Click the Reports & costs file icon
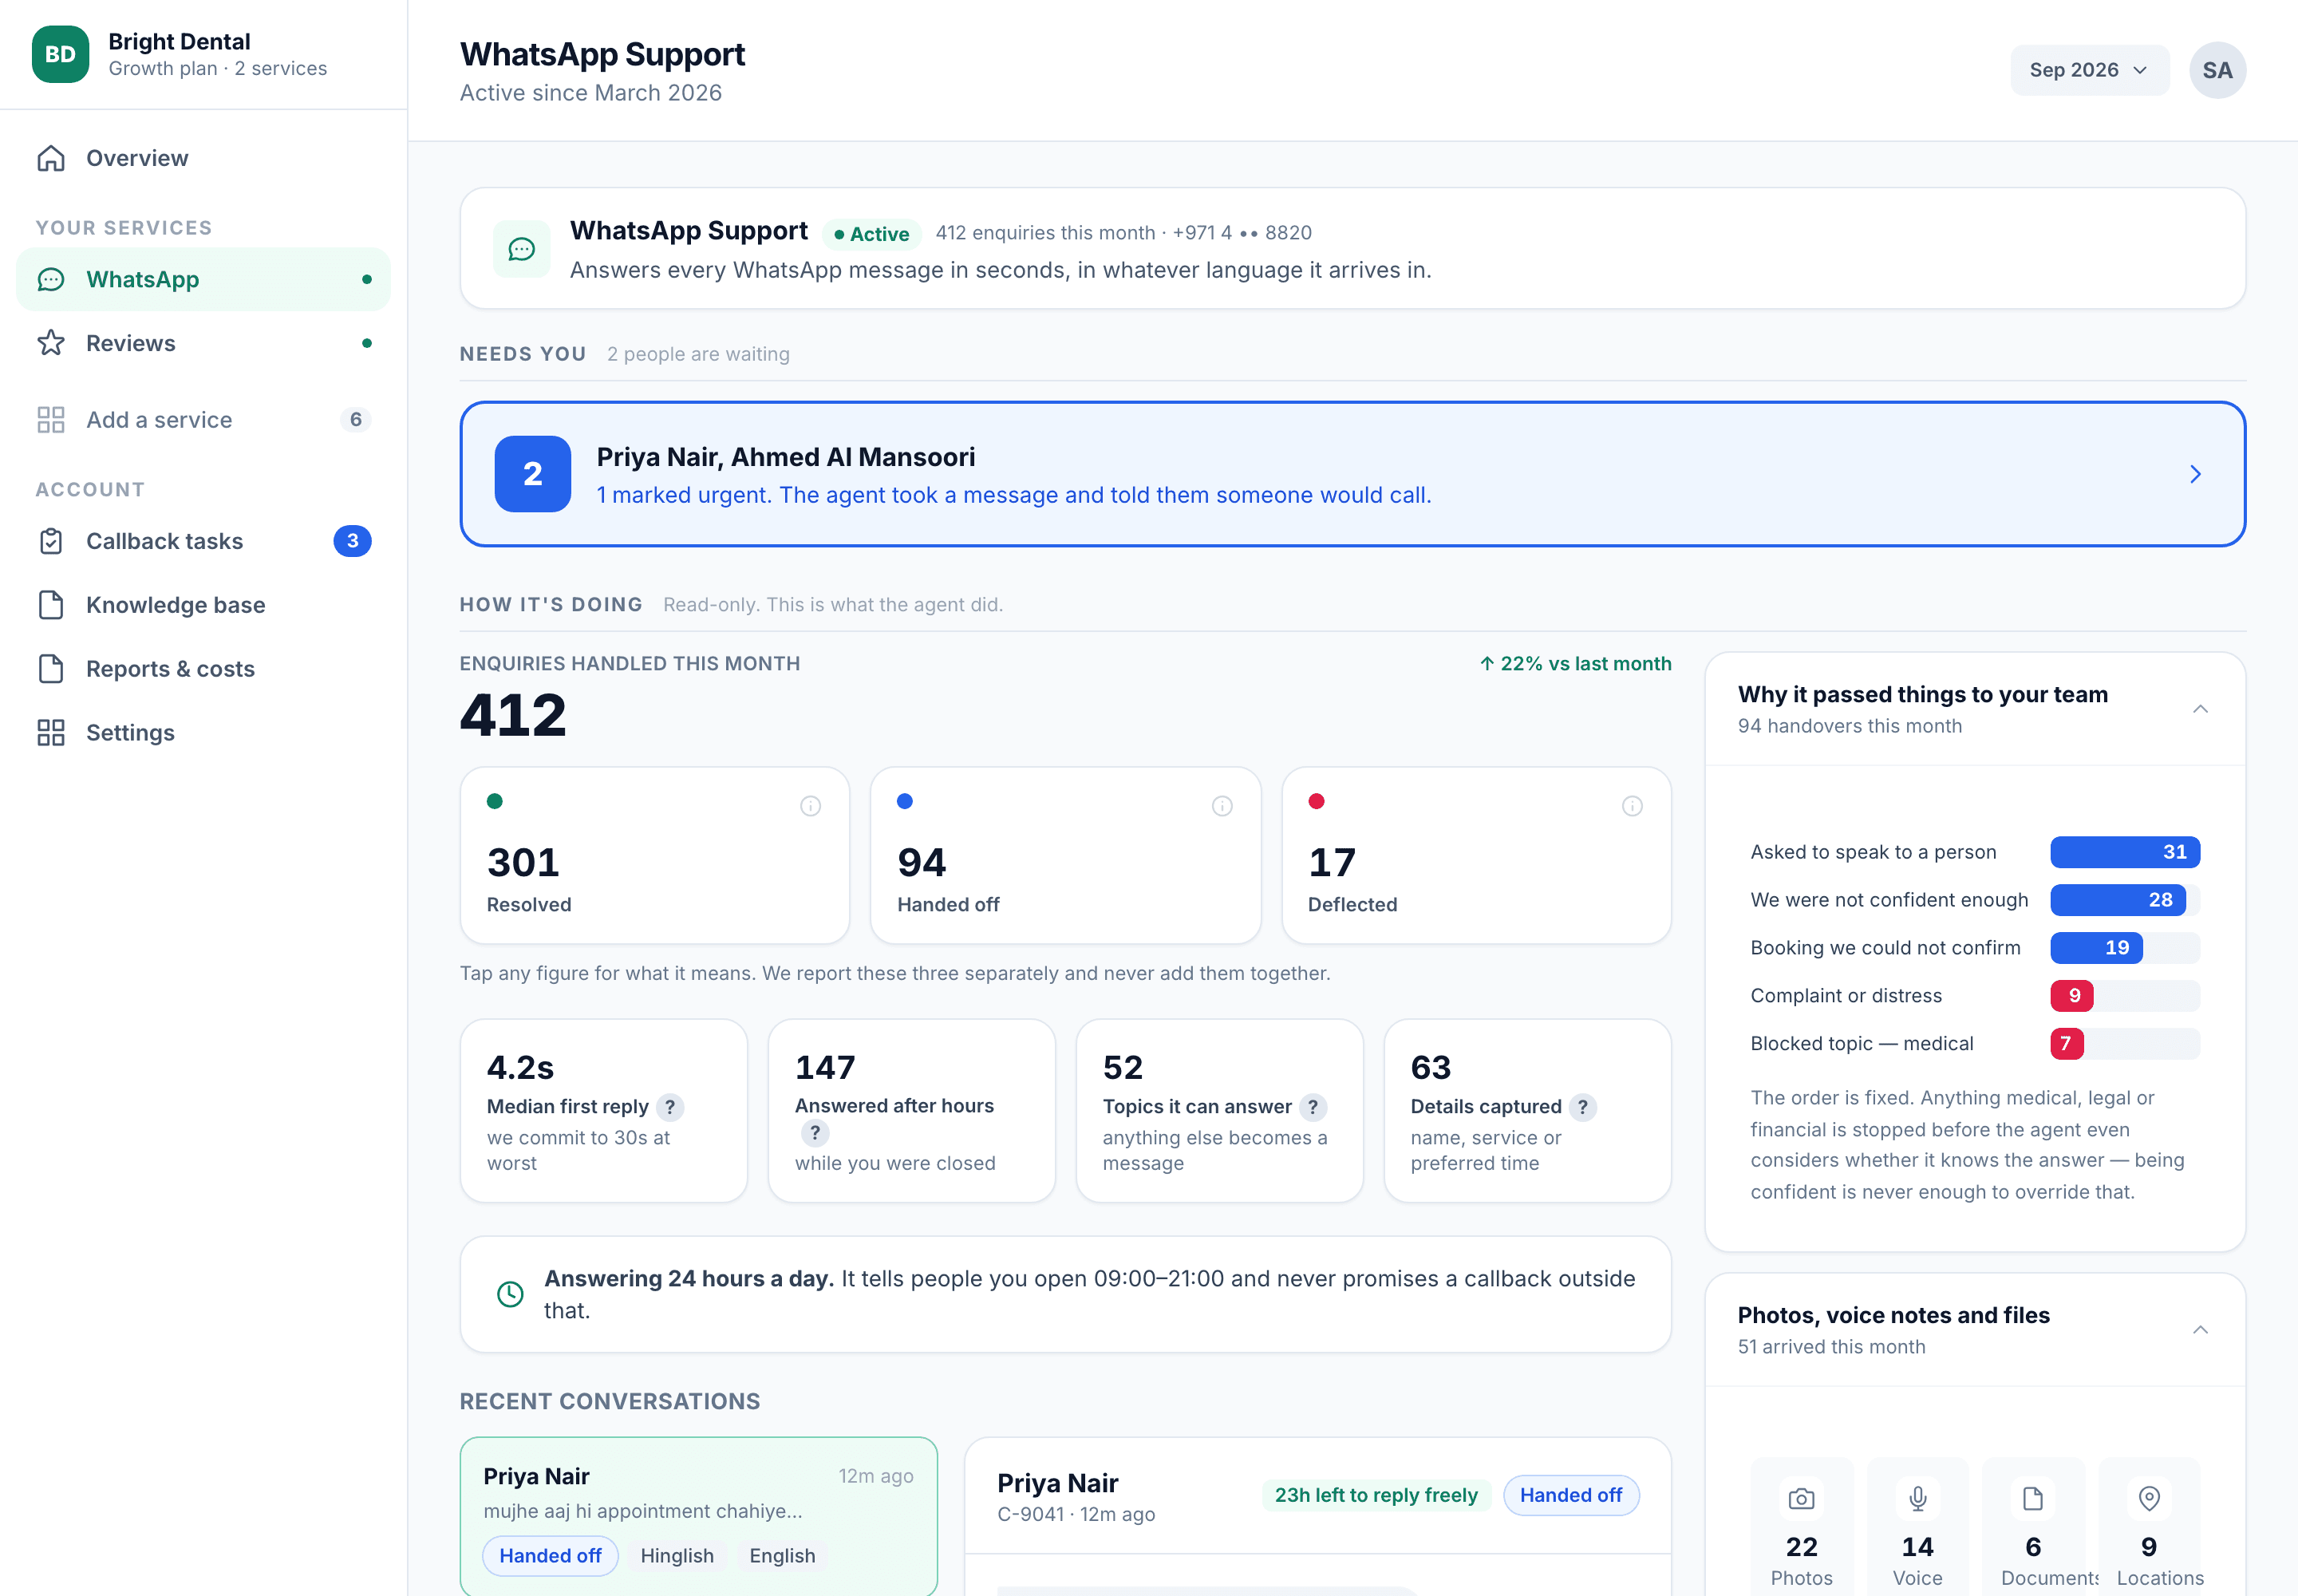Screen dimensions: 2298x1596 click(x=51, y=669)
